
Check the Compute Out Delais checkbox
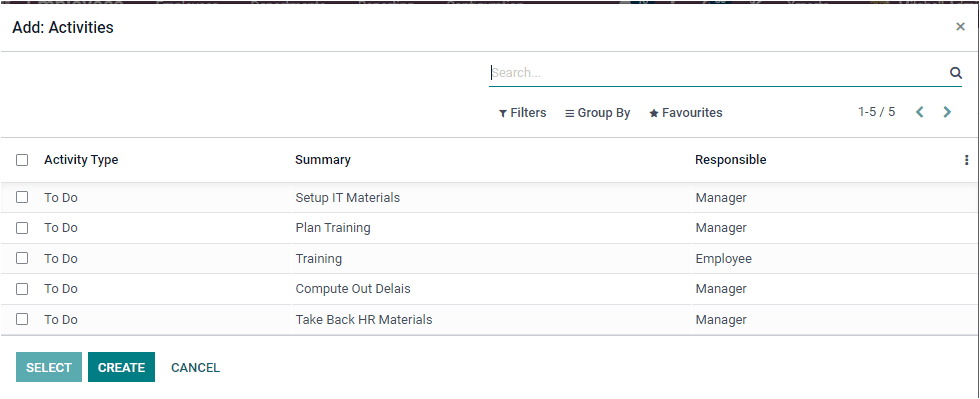click(22, 289)
